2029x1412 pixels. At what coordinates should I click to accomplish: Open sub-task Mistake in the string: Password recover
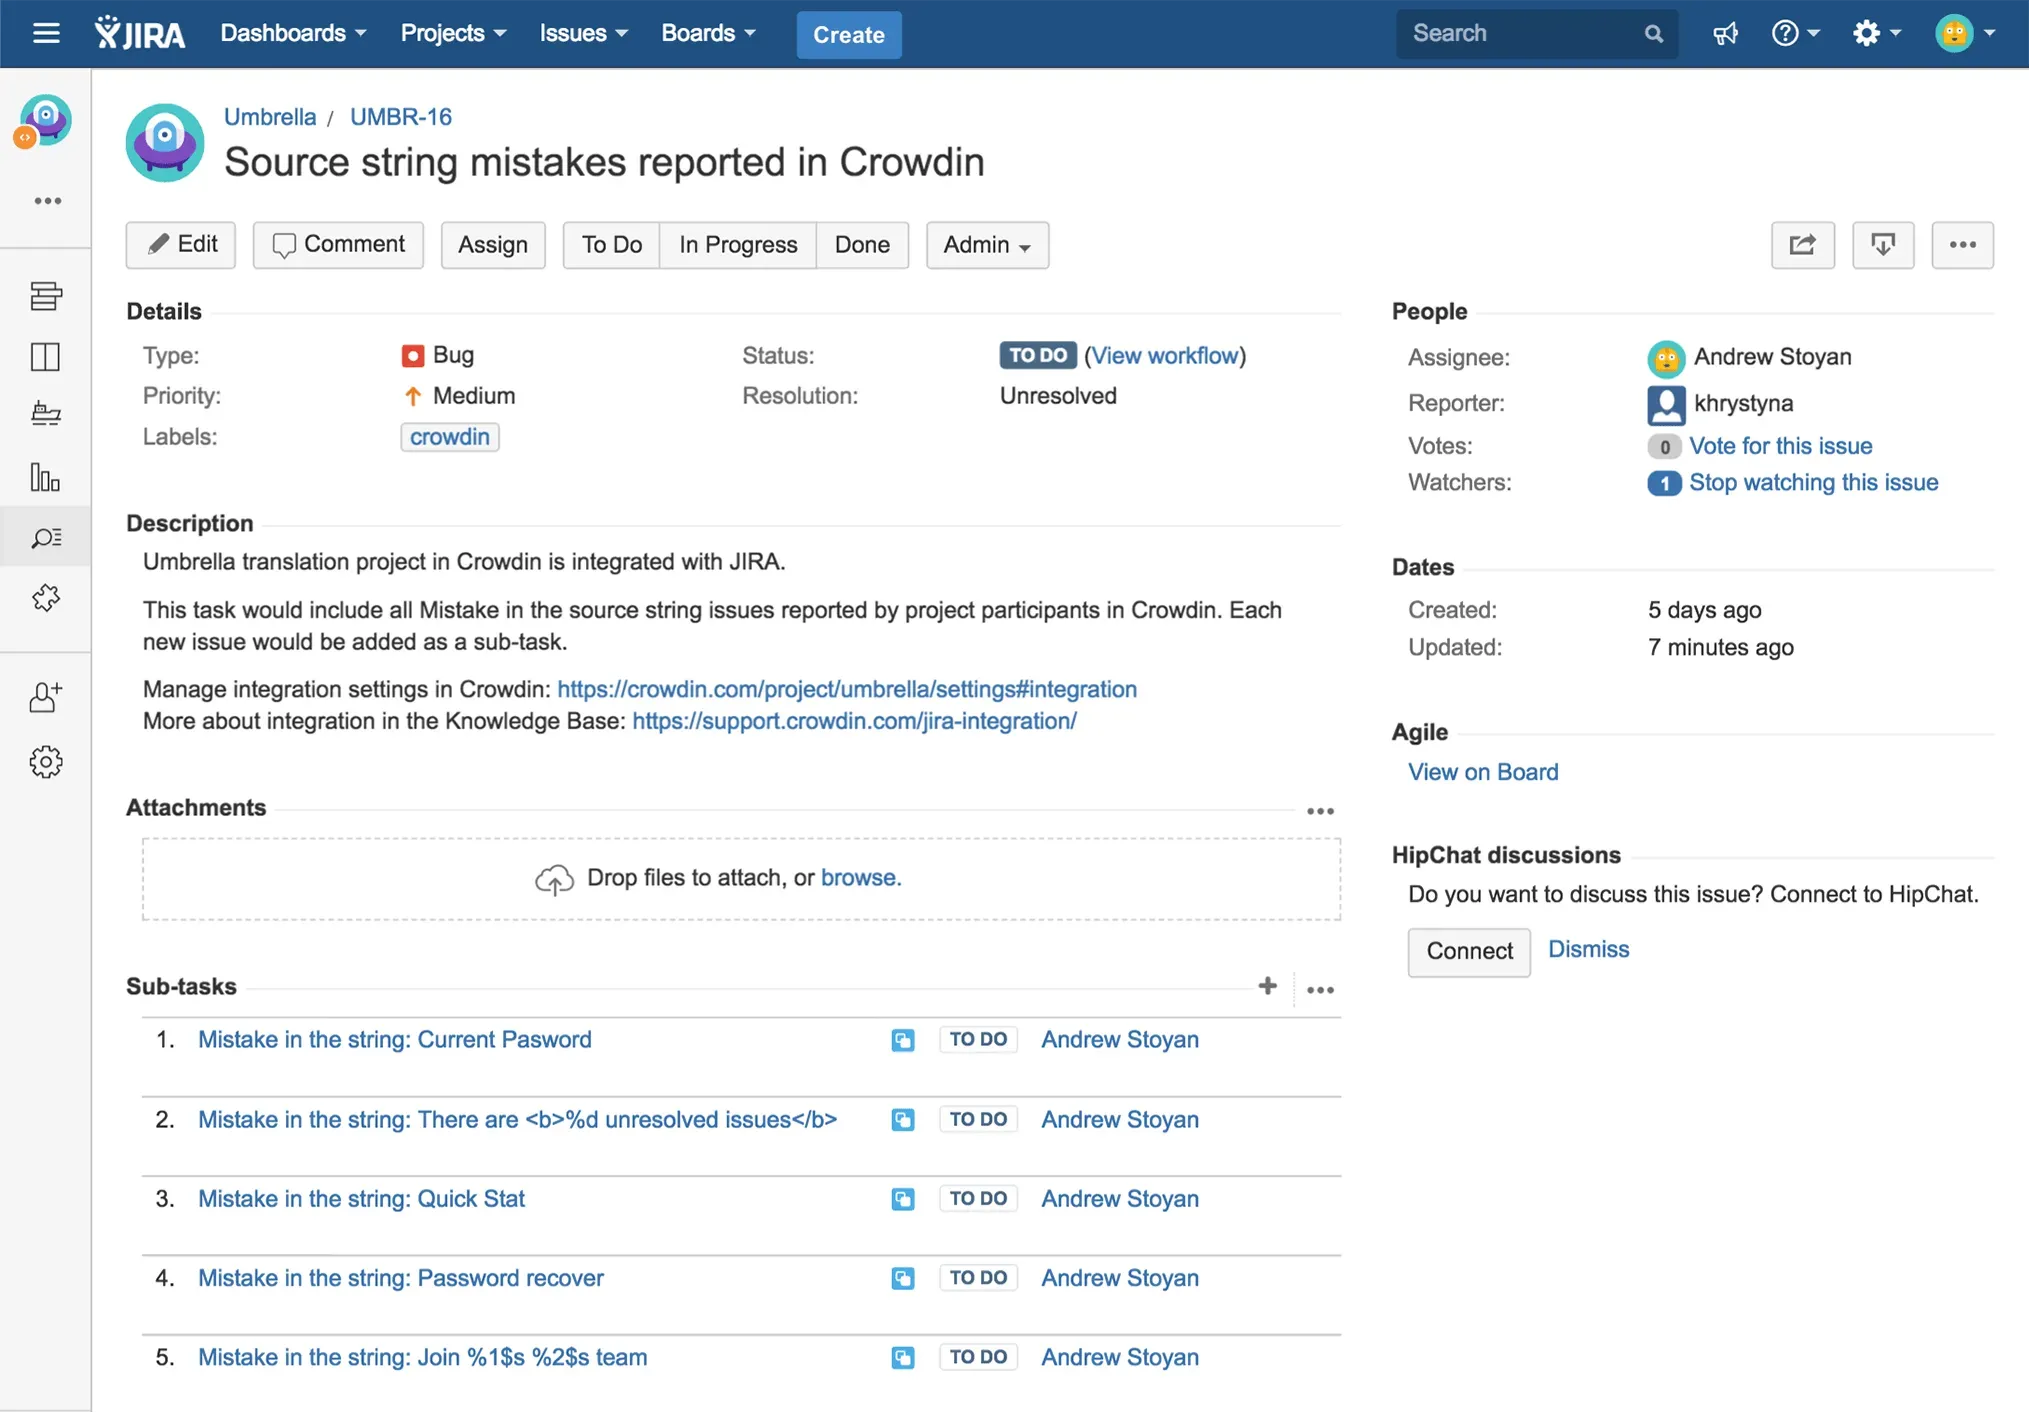pyautogui.click(x=401, y=1278)
